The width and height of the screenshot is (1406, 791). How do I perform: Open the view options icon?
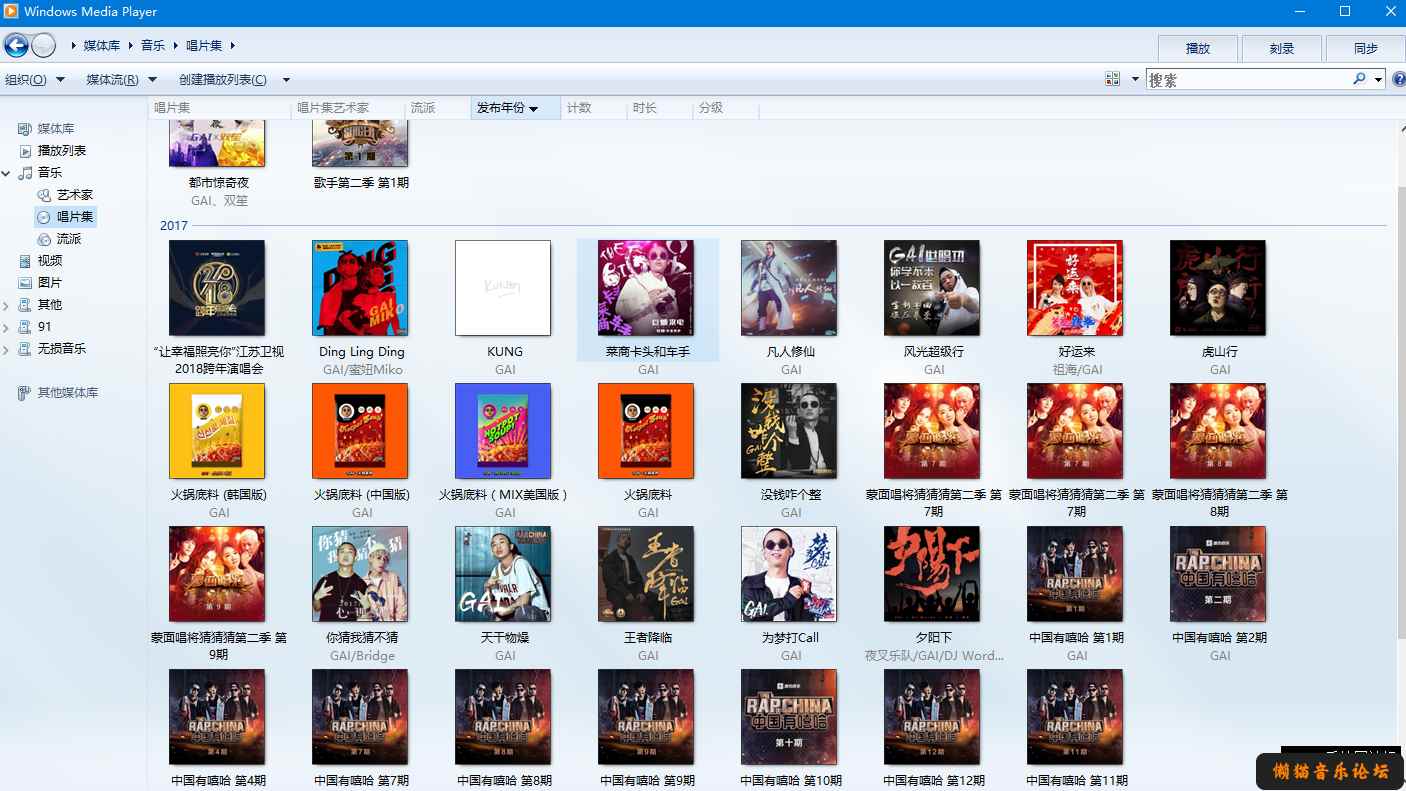pos(1113,79)
